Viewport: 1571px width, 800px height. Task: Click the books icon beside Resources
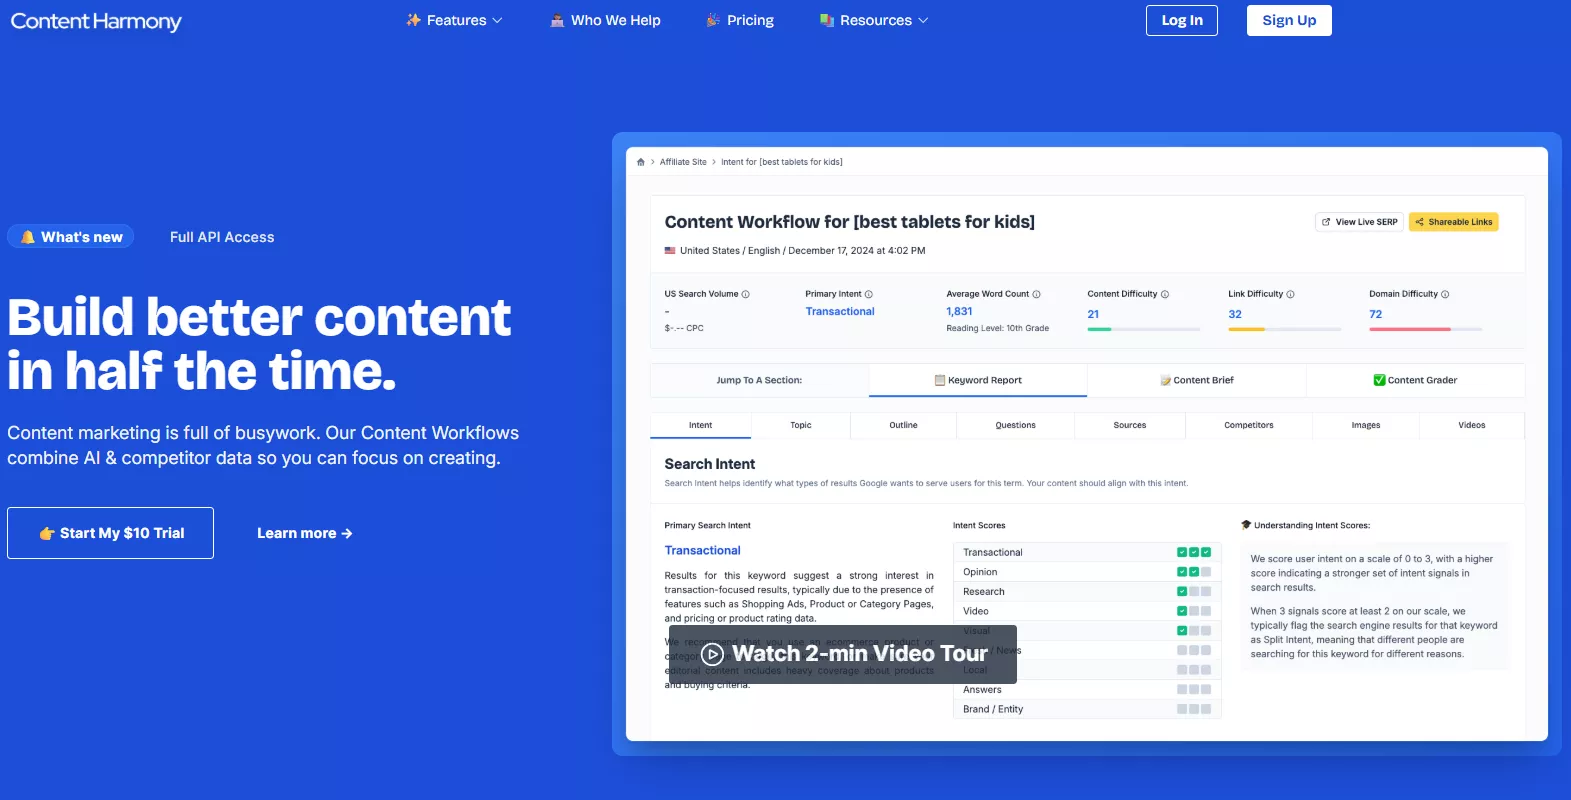(827, 20)
